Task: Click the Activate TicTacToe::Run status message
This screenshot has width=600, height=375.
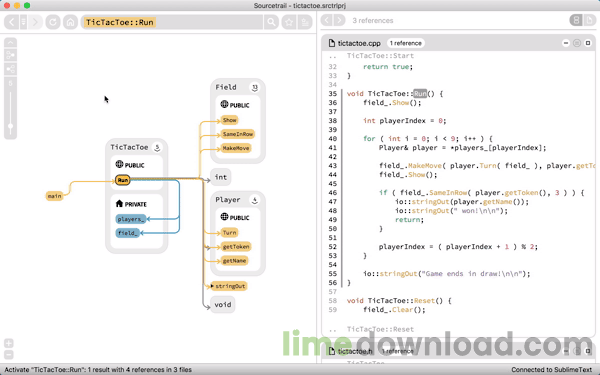Action: (98, 370)
